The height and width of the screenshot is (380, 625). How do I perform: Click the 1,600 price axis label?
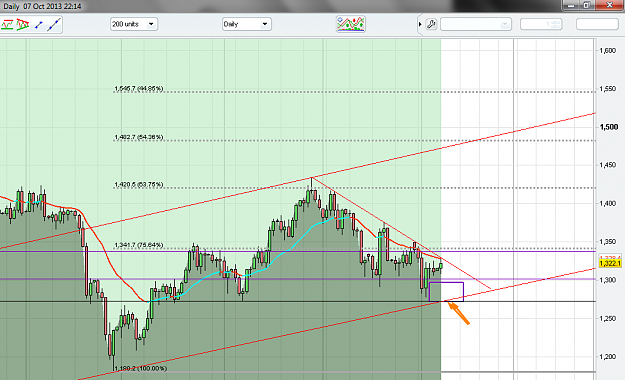pos(608,51)
